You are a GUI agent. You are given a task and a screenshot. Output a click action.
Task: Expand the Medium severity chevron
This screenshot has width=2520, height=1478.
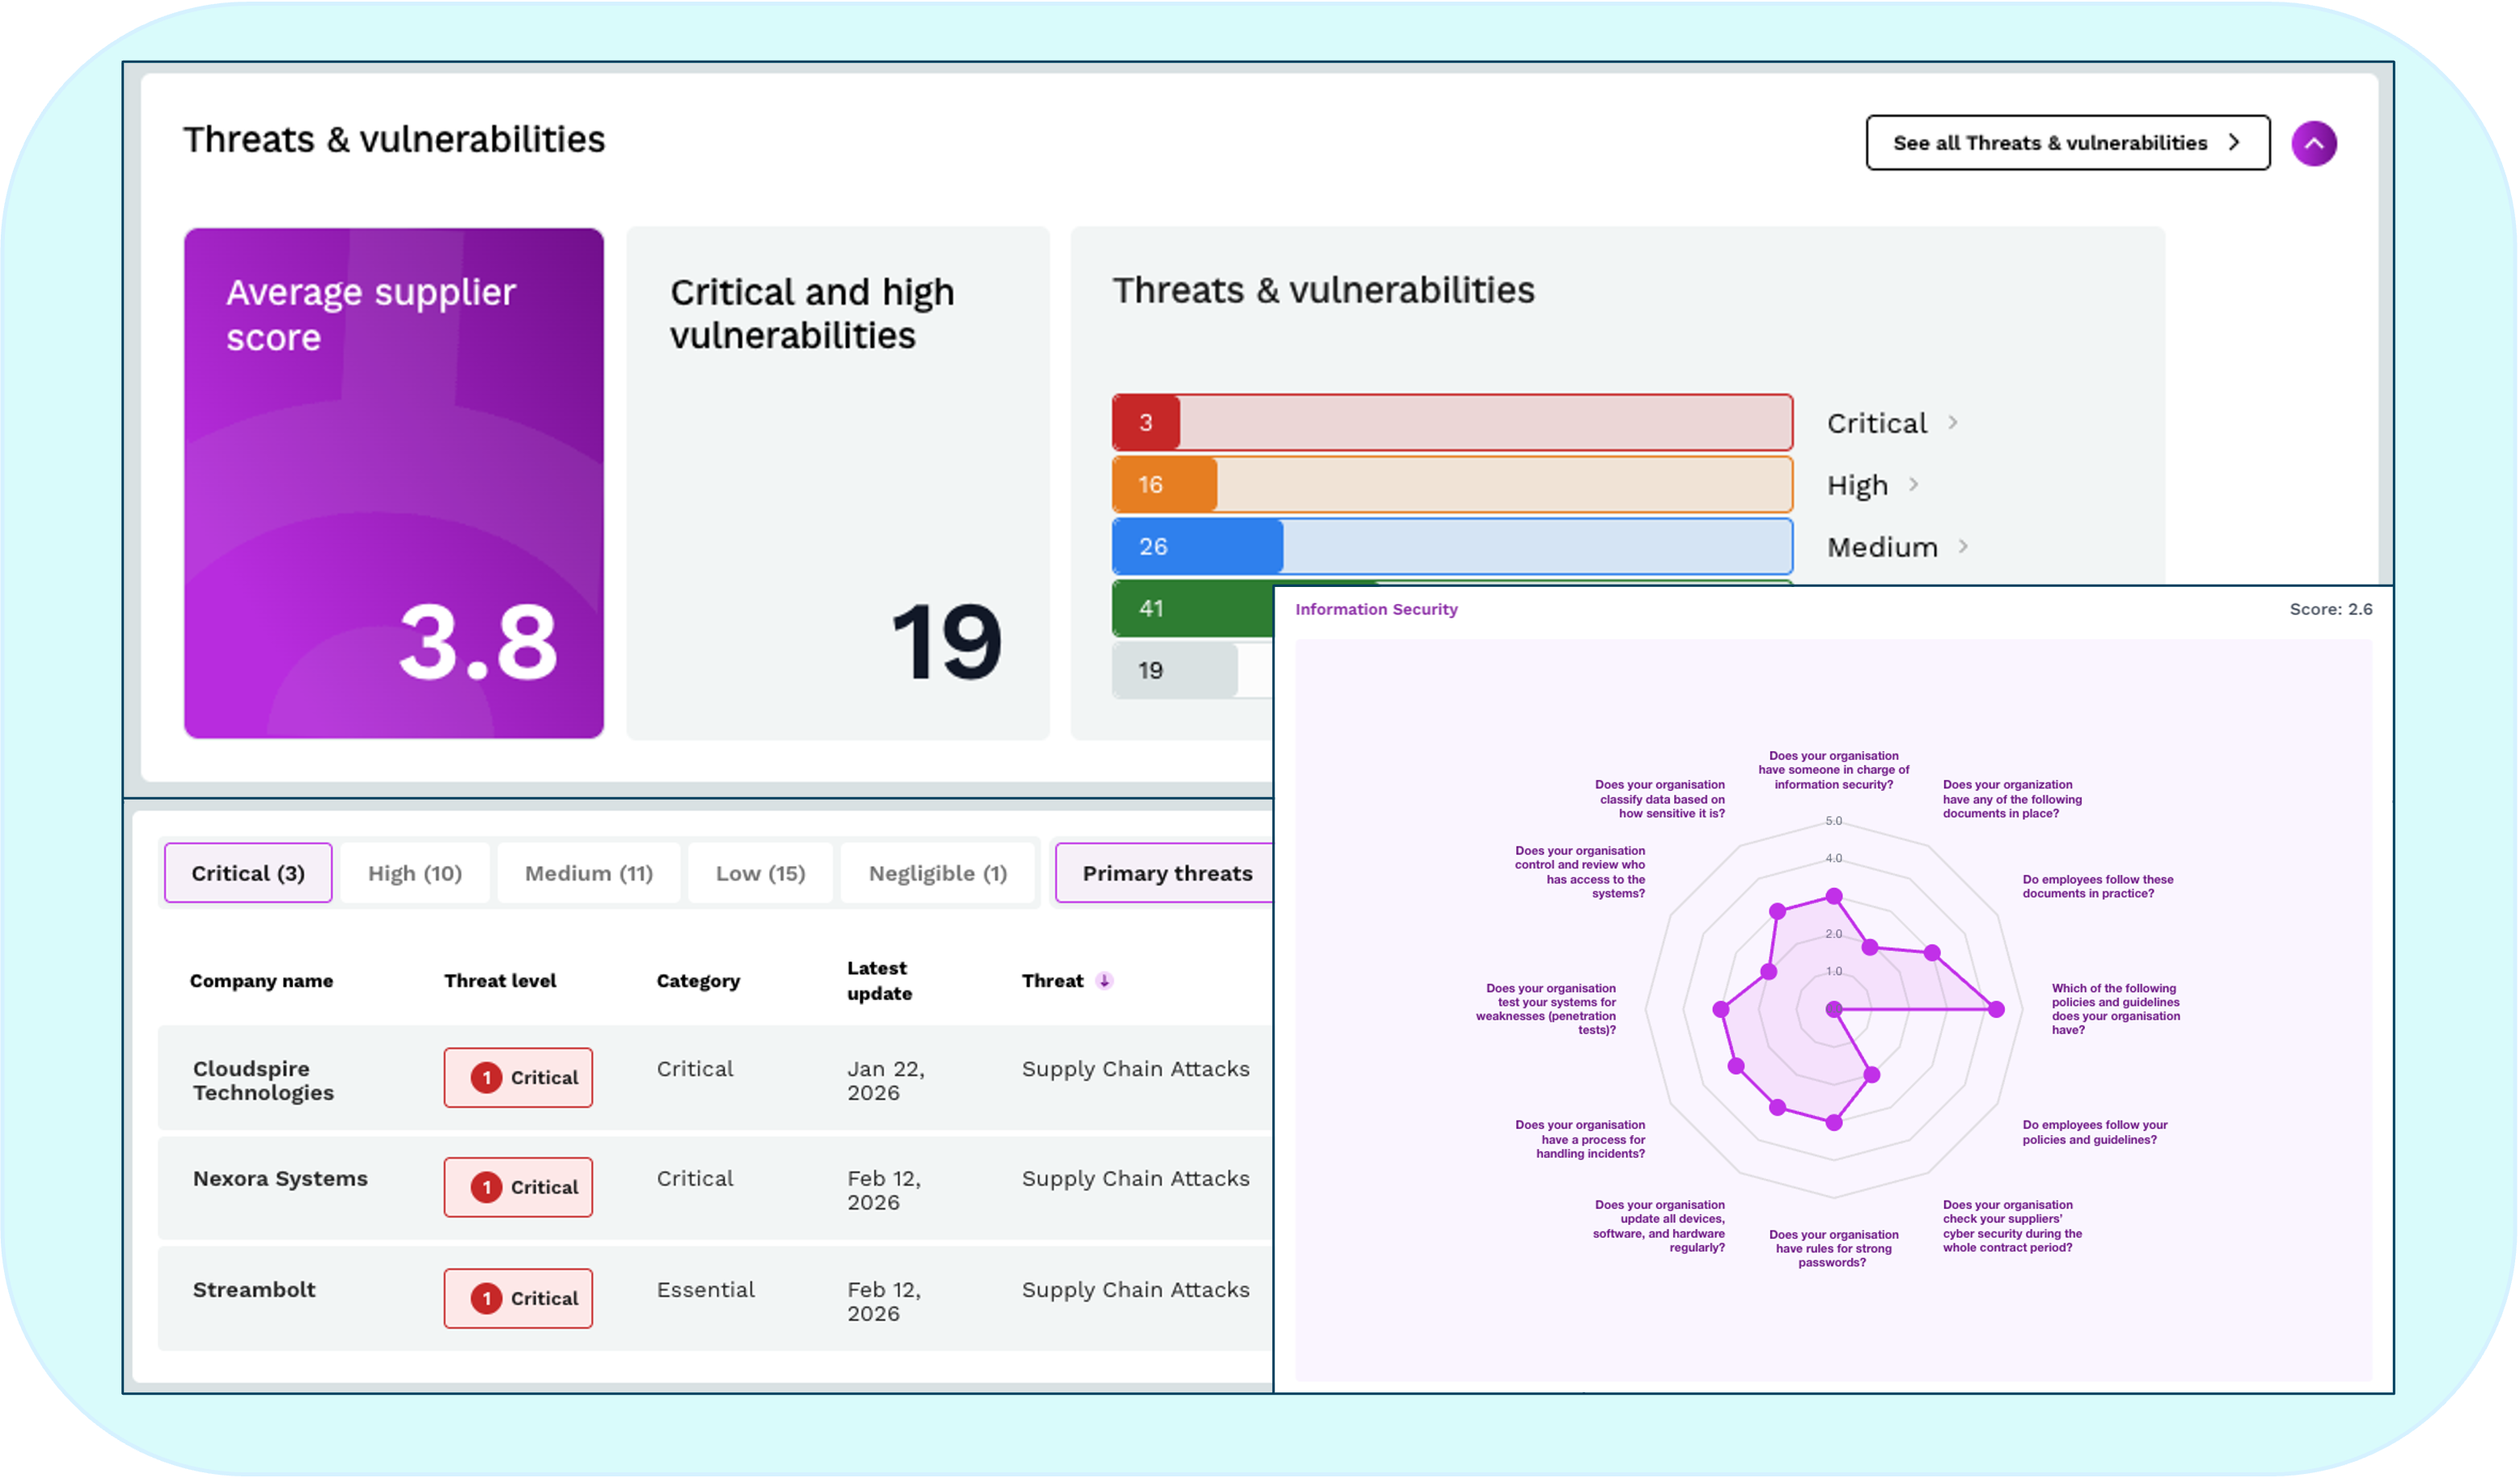(x=1963, y=546)
